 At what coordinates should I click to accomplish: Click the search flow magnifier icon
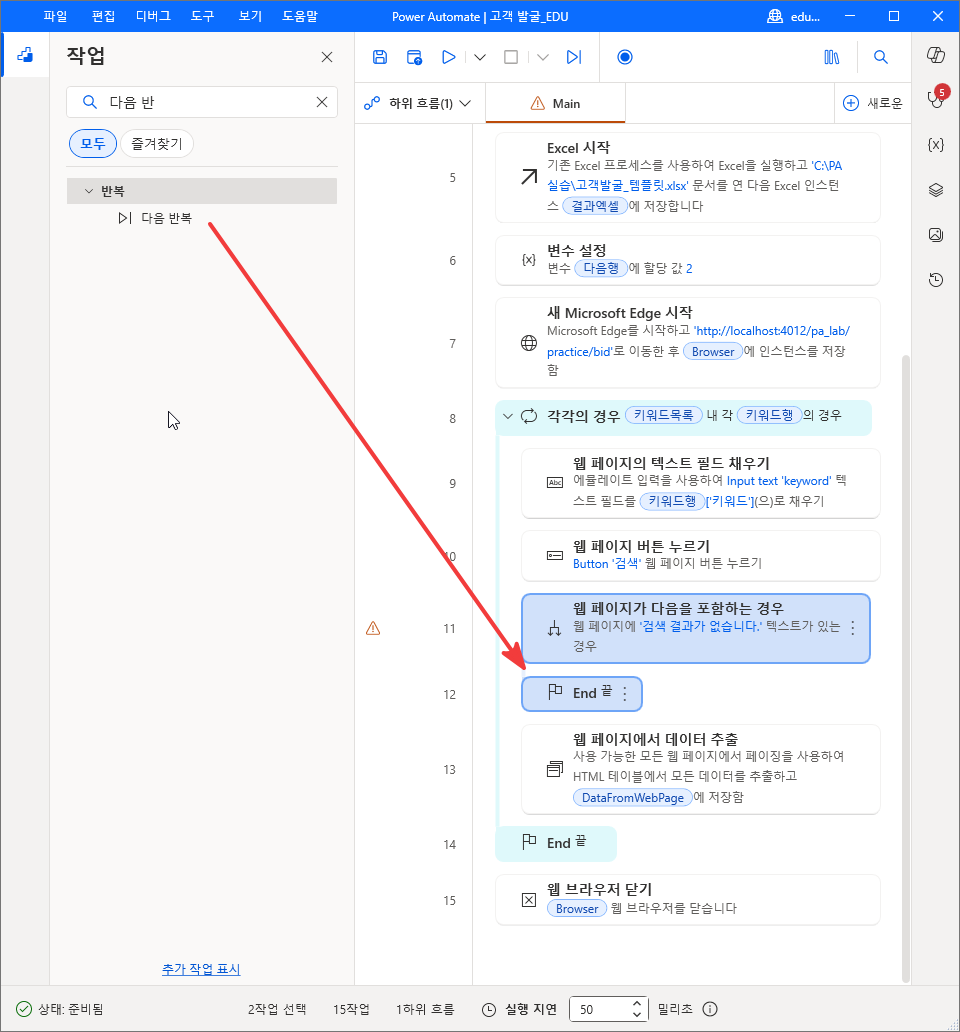pos(880,57)
